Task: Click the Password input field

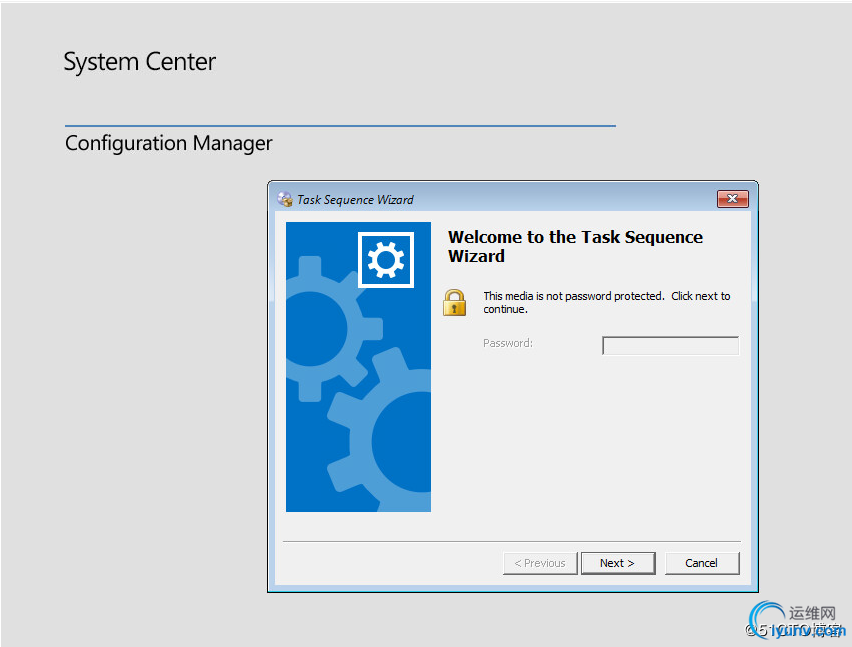Action: (x=671, y=346)
